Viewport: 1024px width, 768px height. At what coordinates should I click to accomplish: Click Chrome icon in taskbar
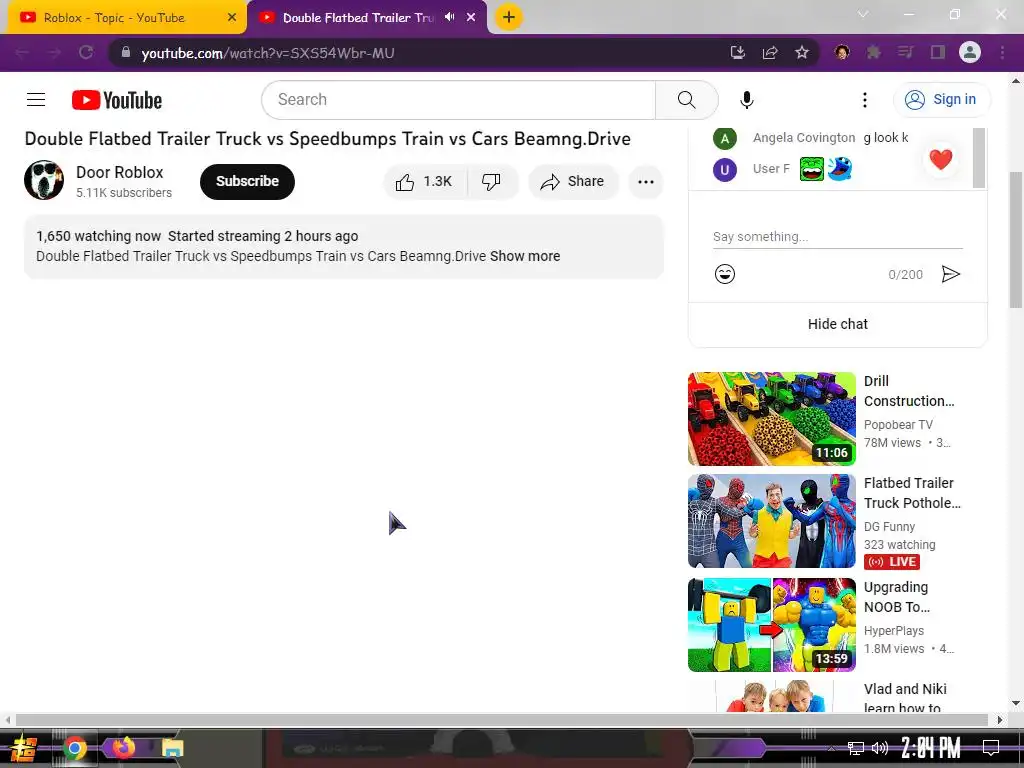(x=74, y=748)
